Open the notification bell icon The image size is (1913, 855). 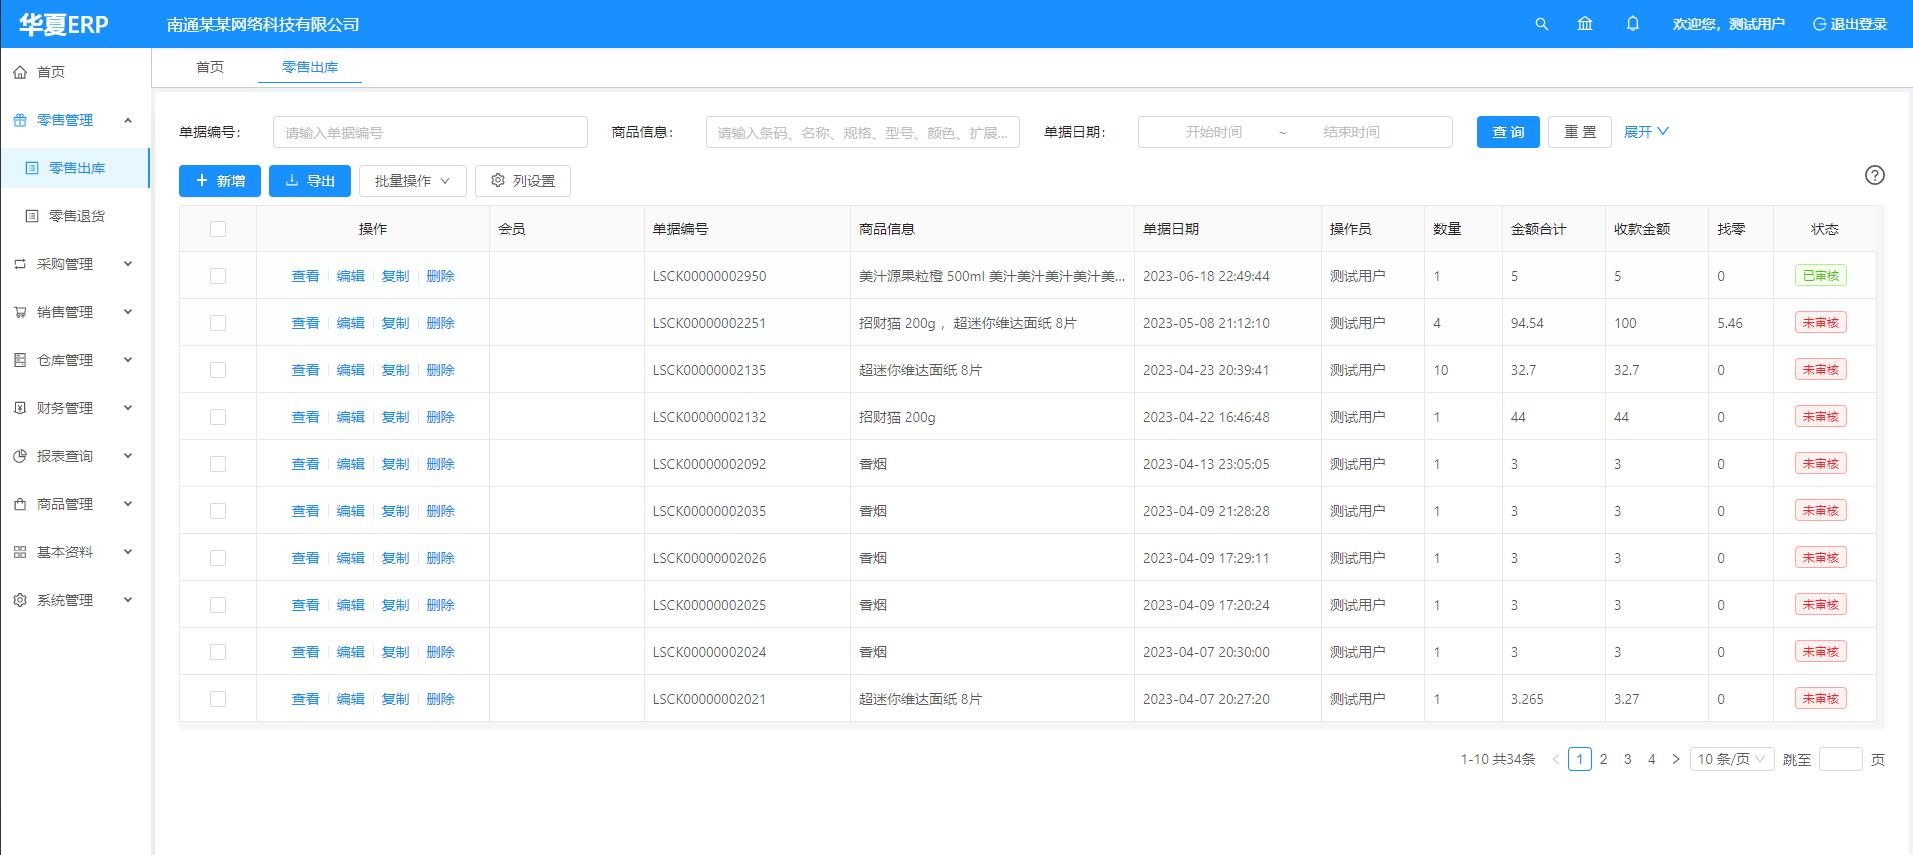coord(1632,24)
